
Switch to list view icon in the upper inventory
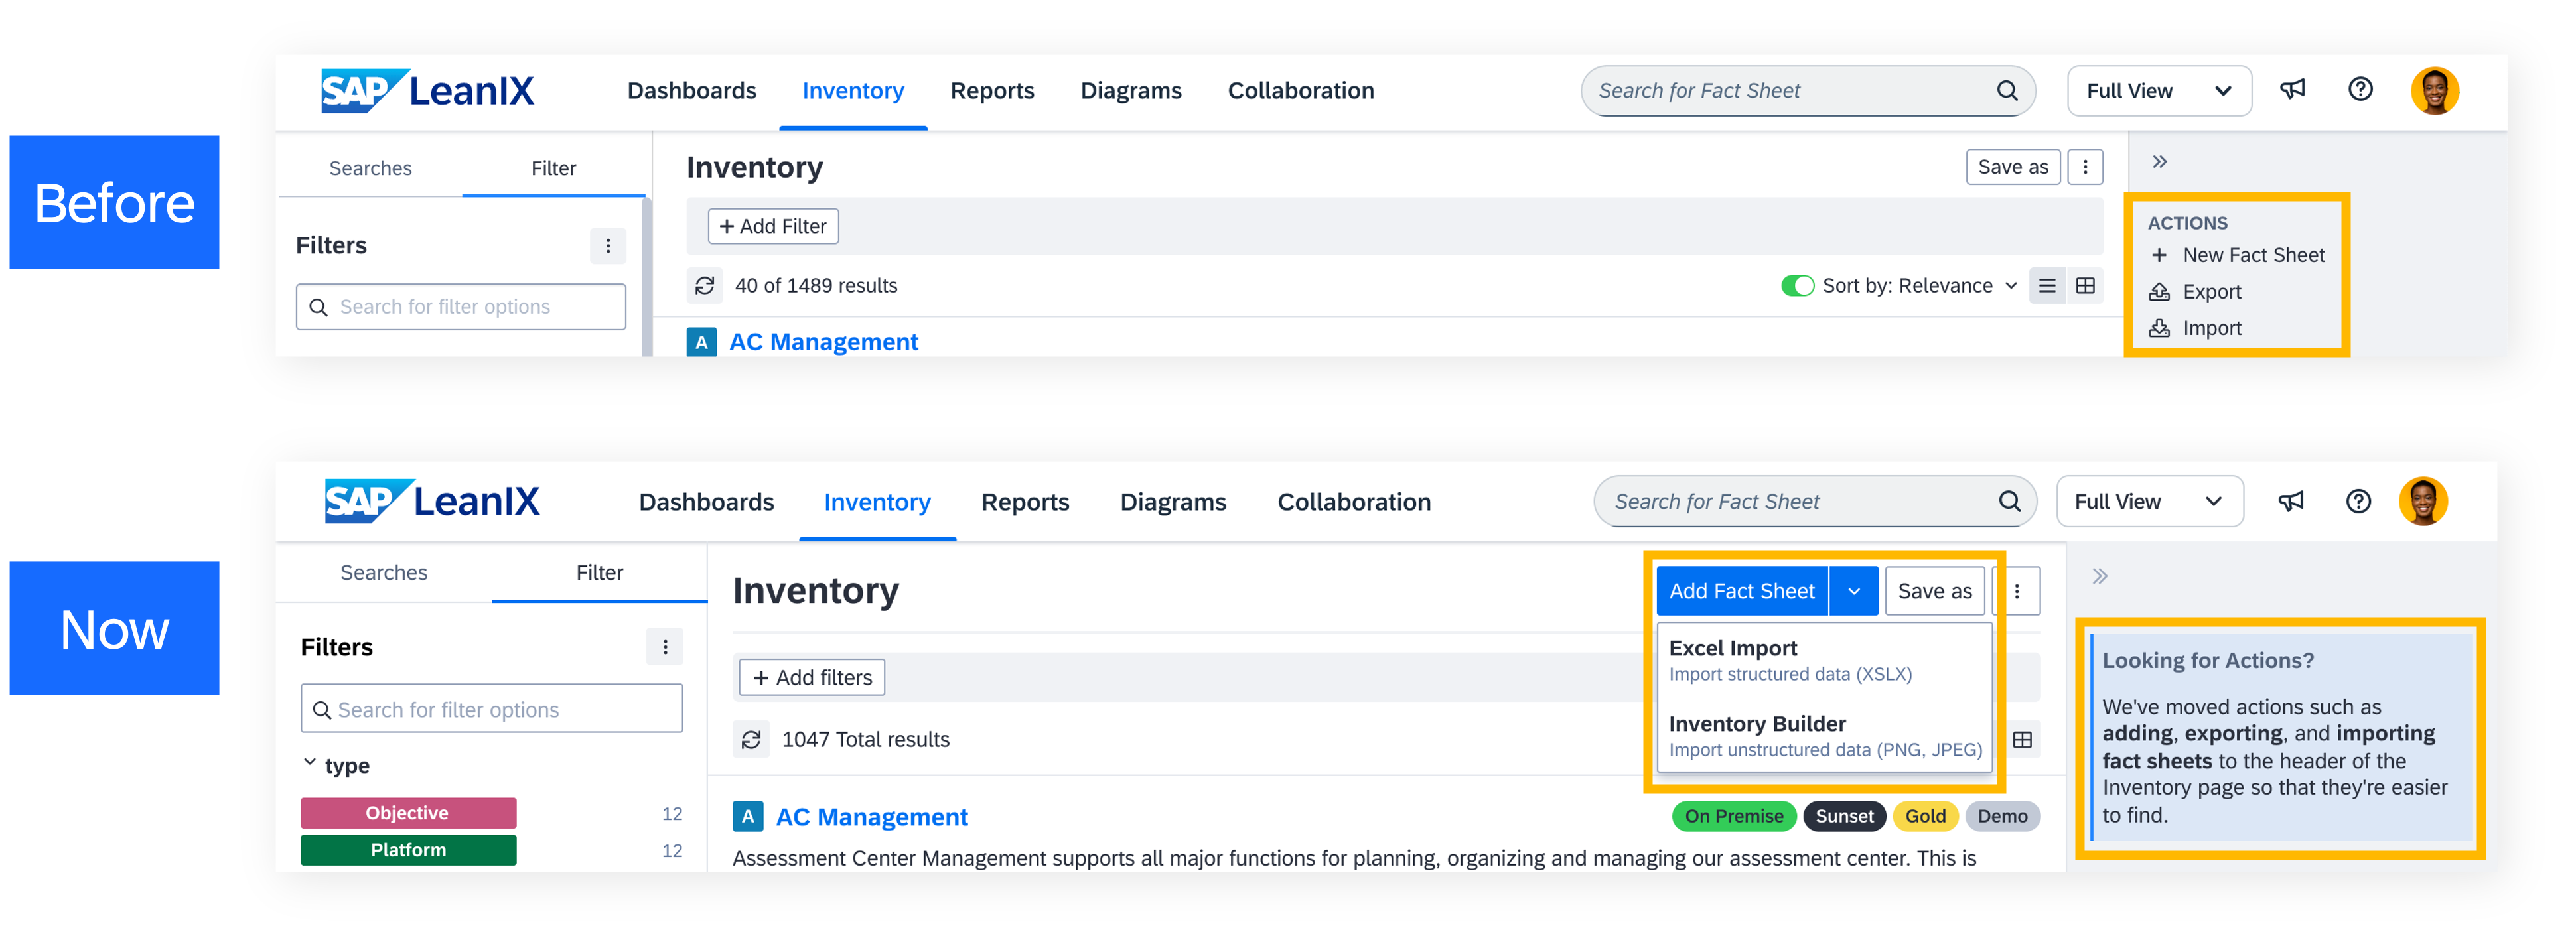pos(2047,286)
